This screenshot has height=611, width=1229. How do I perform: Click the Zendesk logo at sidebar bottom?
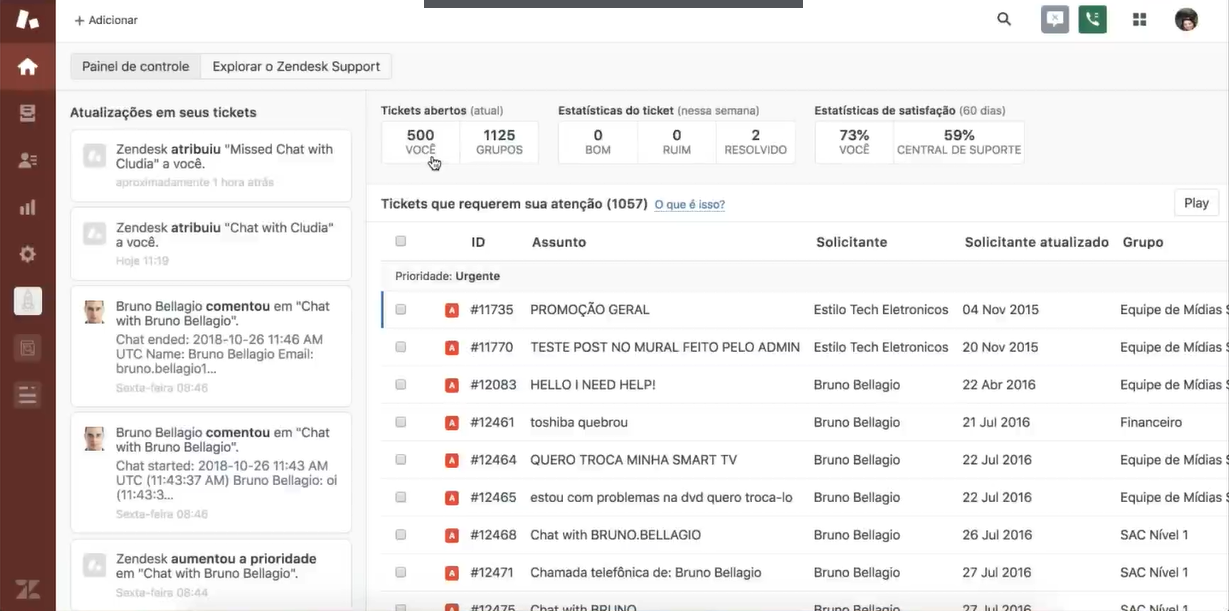coord(28,589)
